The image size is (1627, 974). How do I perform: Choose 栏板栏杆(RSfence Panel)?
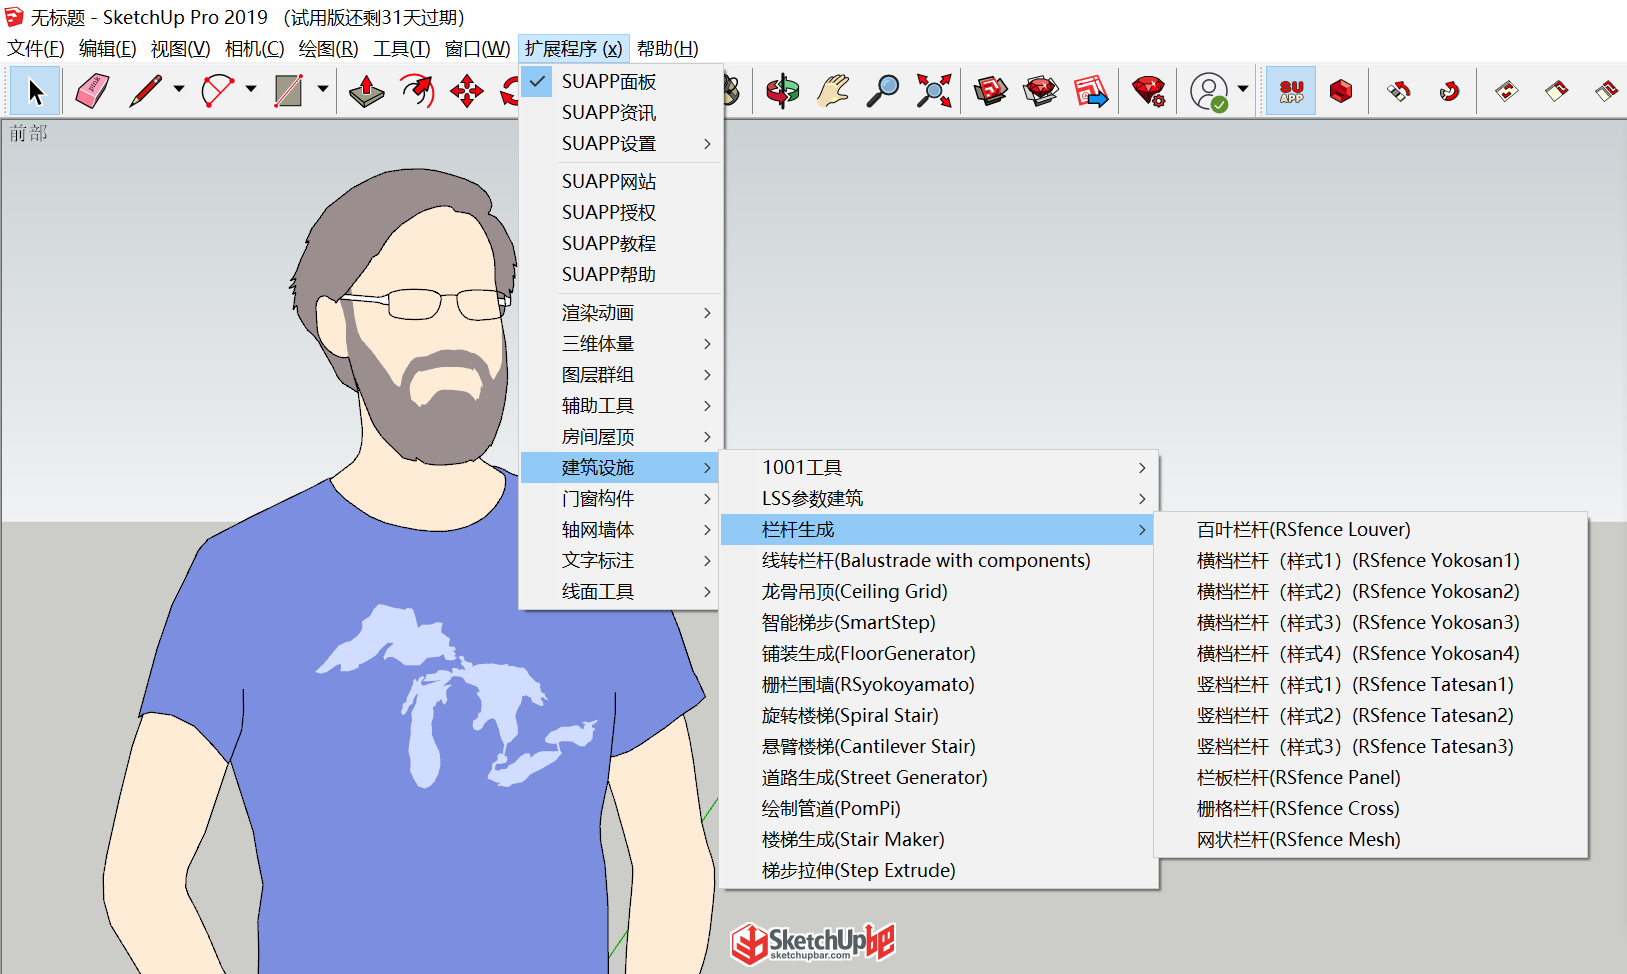click(x=1371, y=777)
